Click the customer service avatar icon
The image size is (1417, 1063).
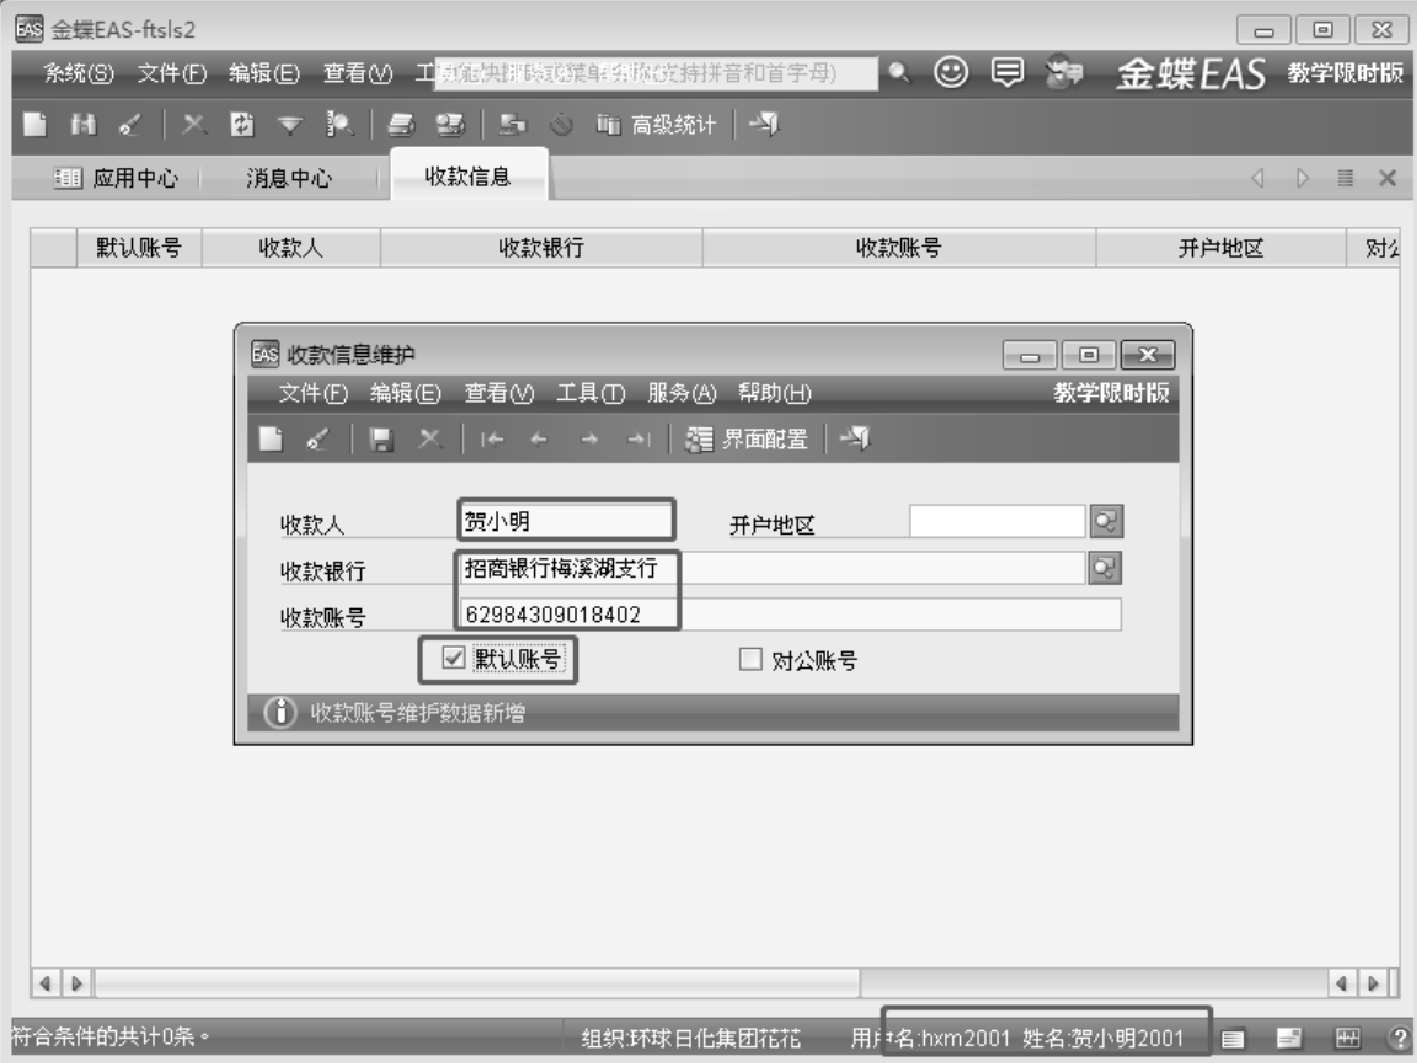click(1064, 72)
